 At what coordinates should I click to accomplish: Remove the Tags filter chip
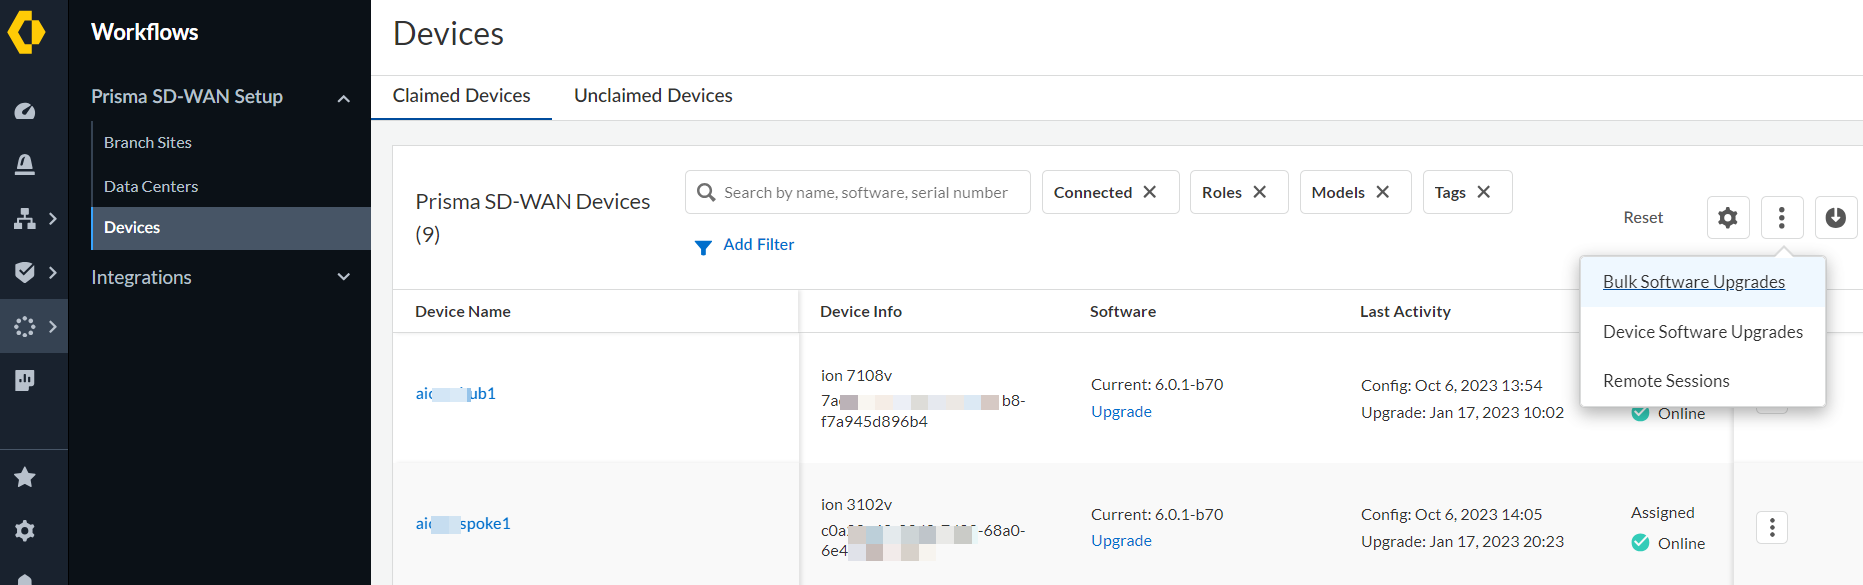click(x=1484, y=192)
